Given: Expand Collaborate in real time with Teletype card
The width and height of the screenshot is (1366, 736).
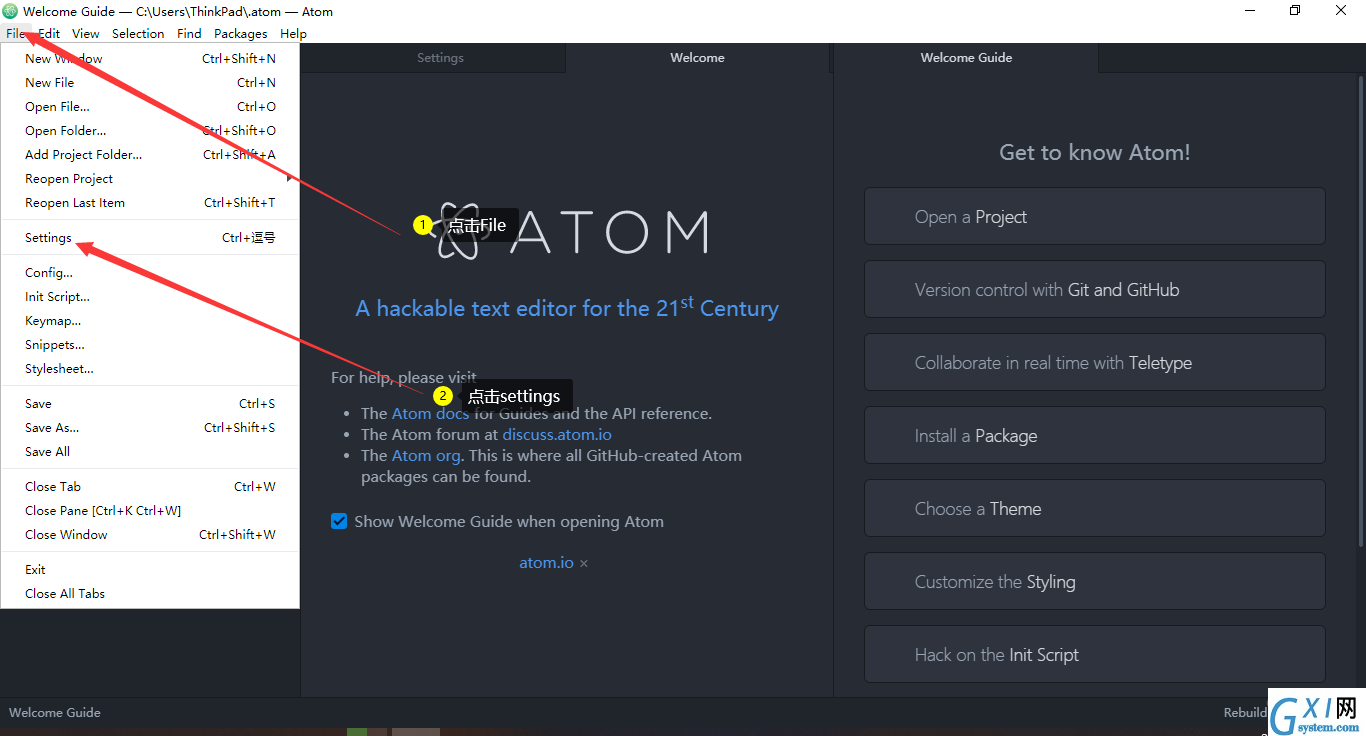Looking at the screenshot, I should pos(1095,363).
